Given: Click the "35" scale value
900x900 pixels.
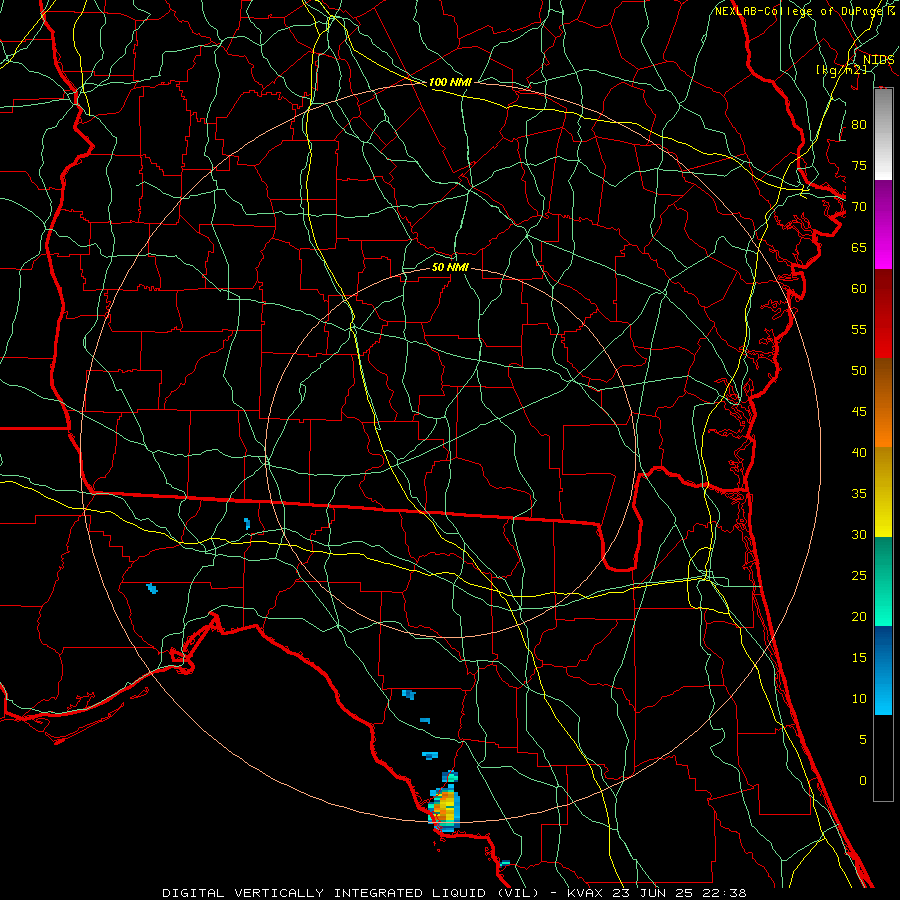Looking at the screenshot, I should tap(859, 494).
